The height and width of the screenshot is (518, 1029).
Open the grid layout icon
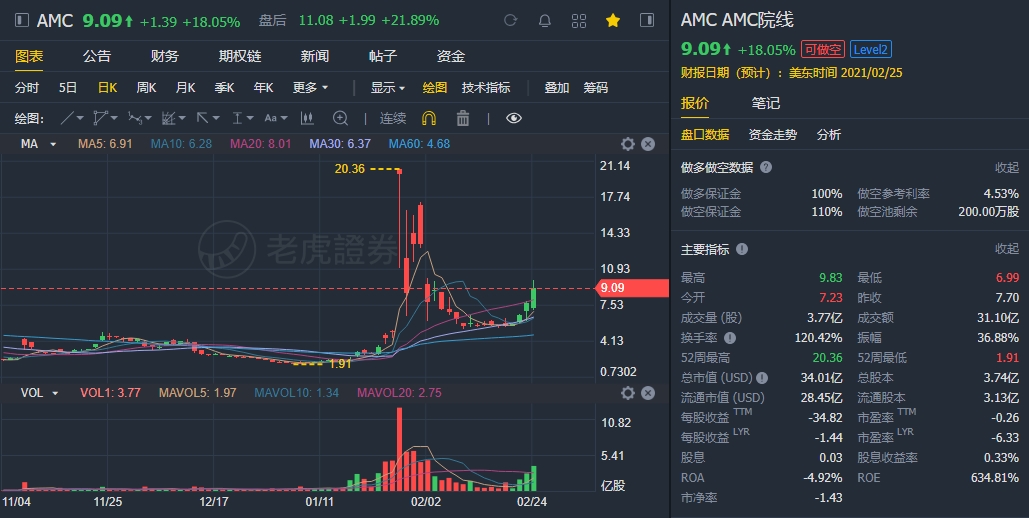pyautogui.click(x=579, y=21)
